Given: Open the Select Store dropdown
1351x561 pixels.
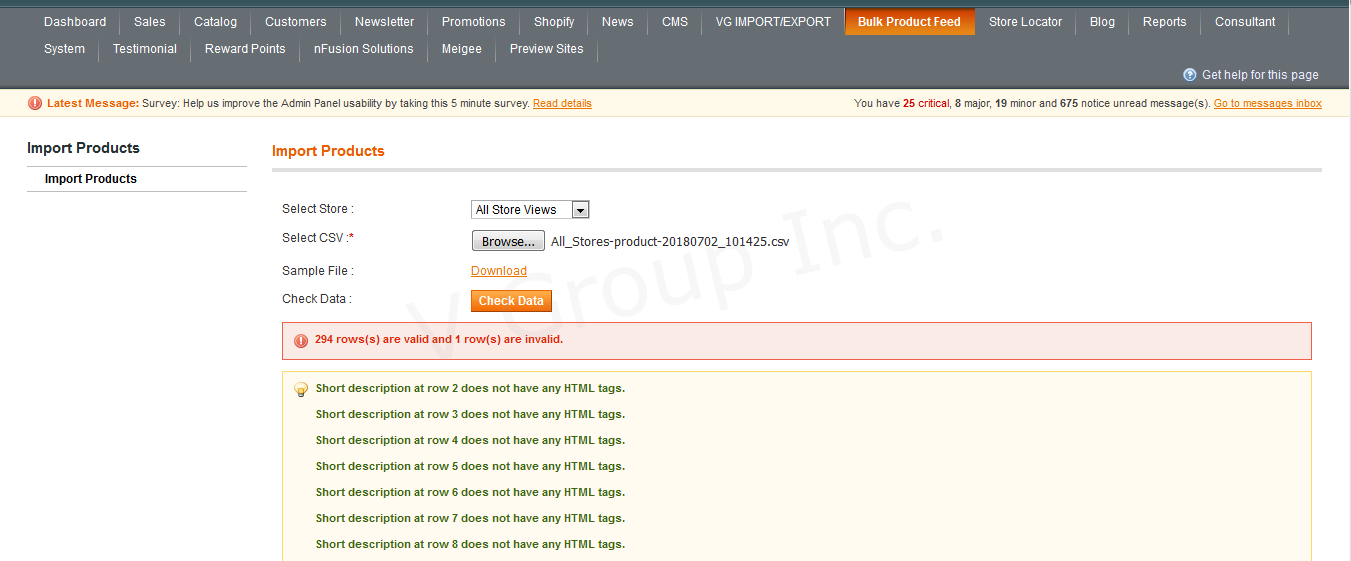Looking at the screenshot, I should point(530,210).
